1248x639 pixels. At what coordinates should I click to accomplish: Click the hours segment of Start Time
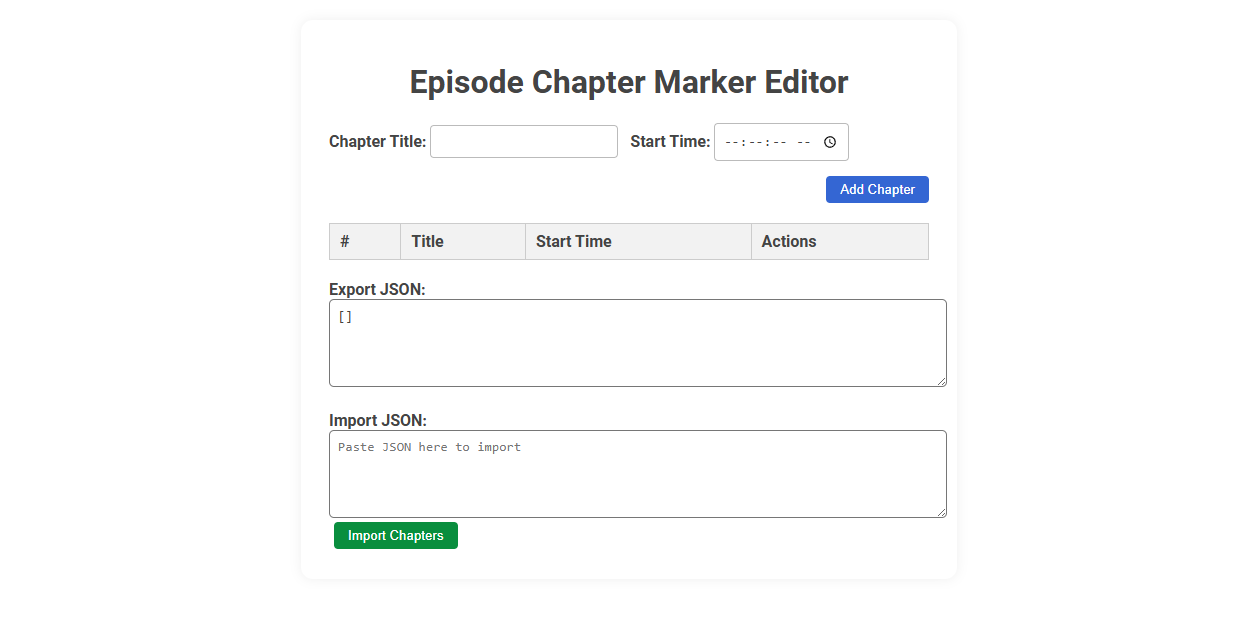pyautogui.click(x=729, y=141)
